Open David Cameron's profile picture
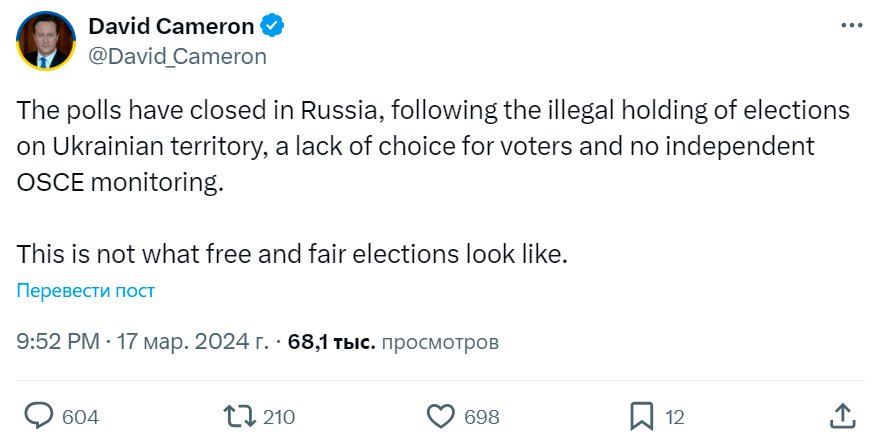Viewport: 884px width, 439px height. tap(46, 41)
